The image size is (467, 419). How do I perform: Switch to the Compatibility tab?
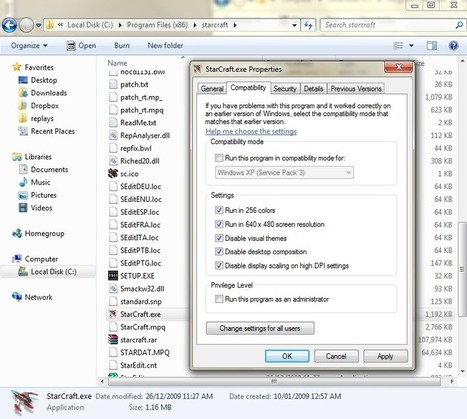[x=248, y=88]
